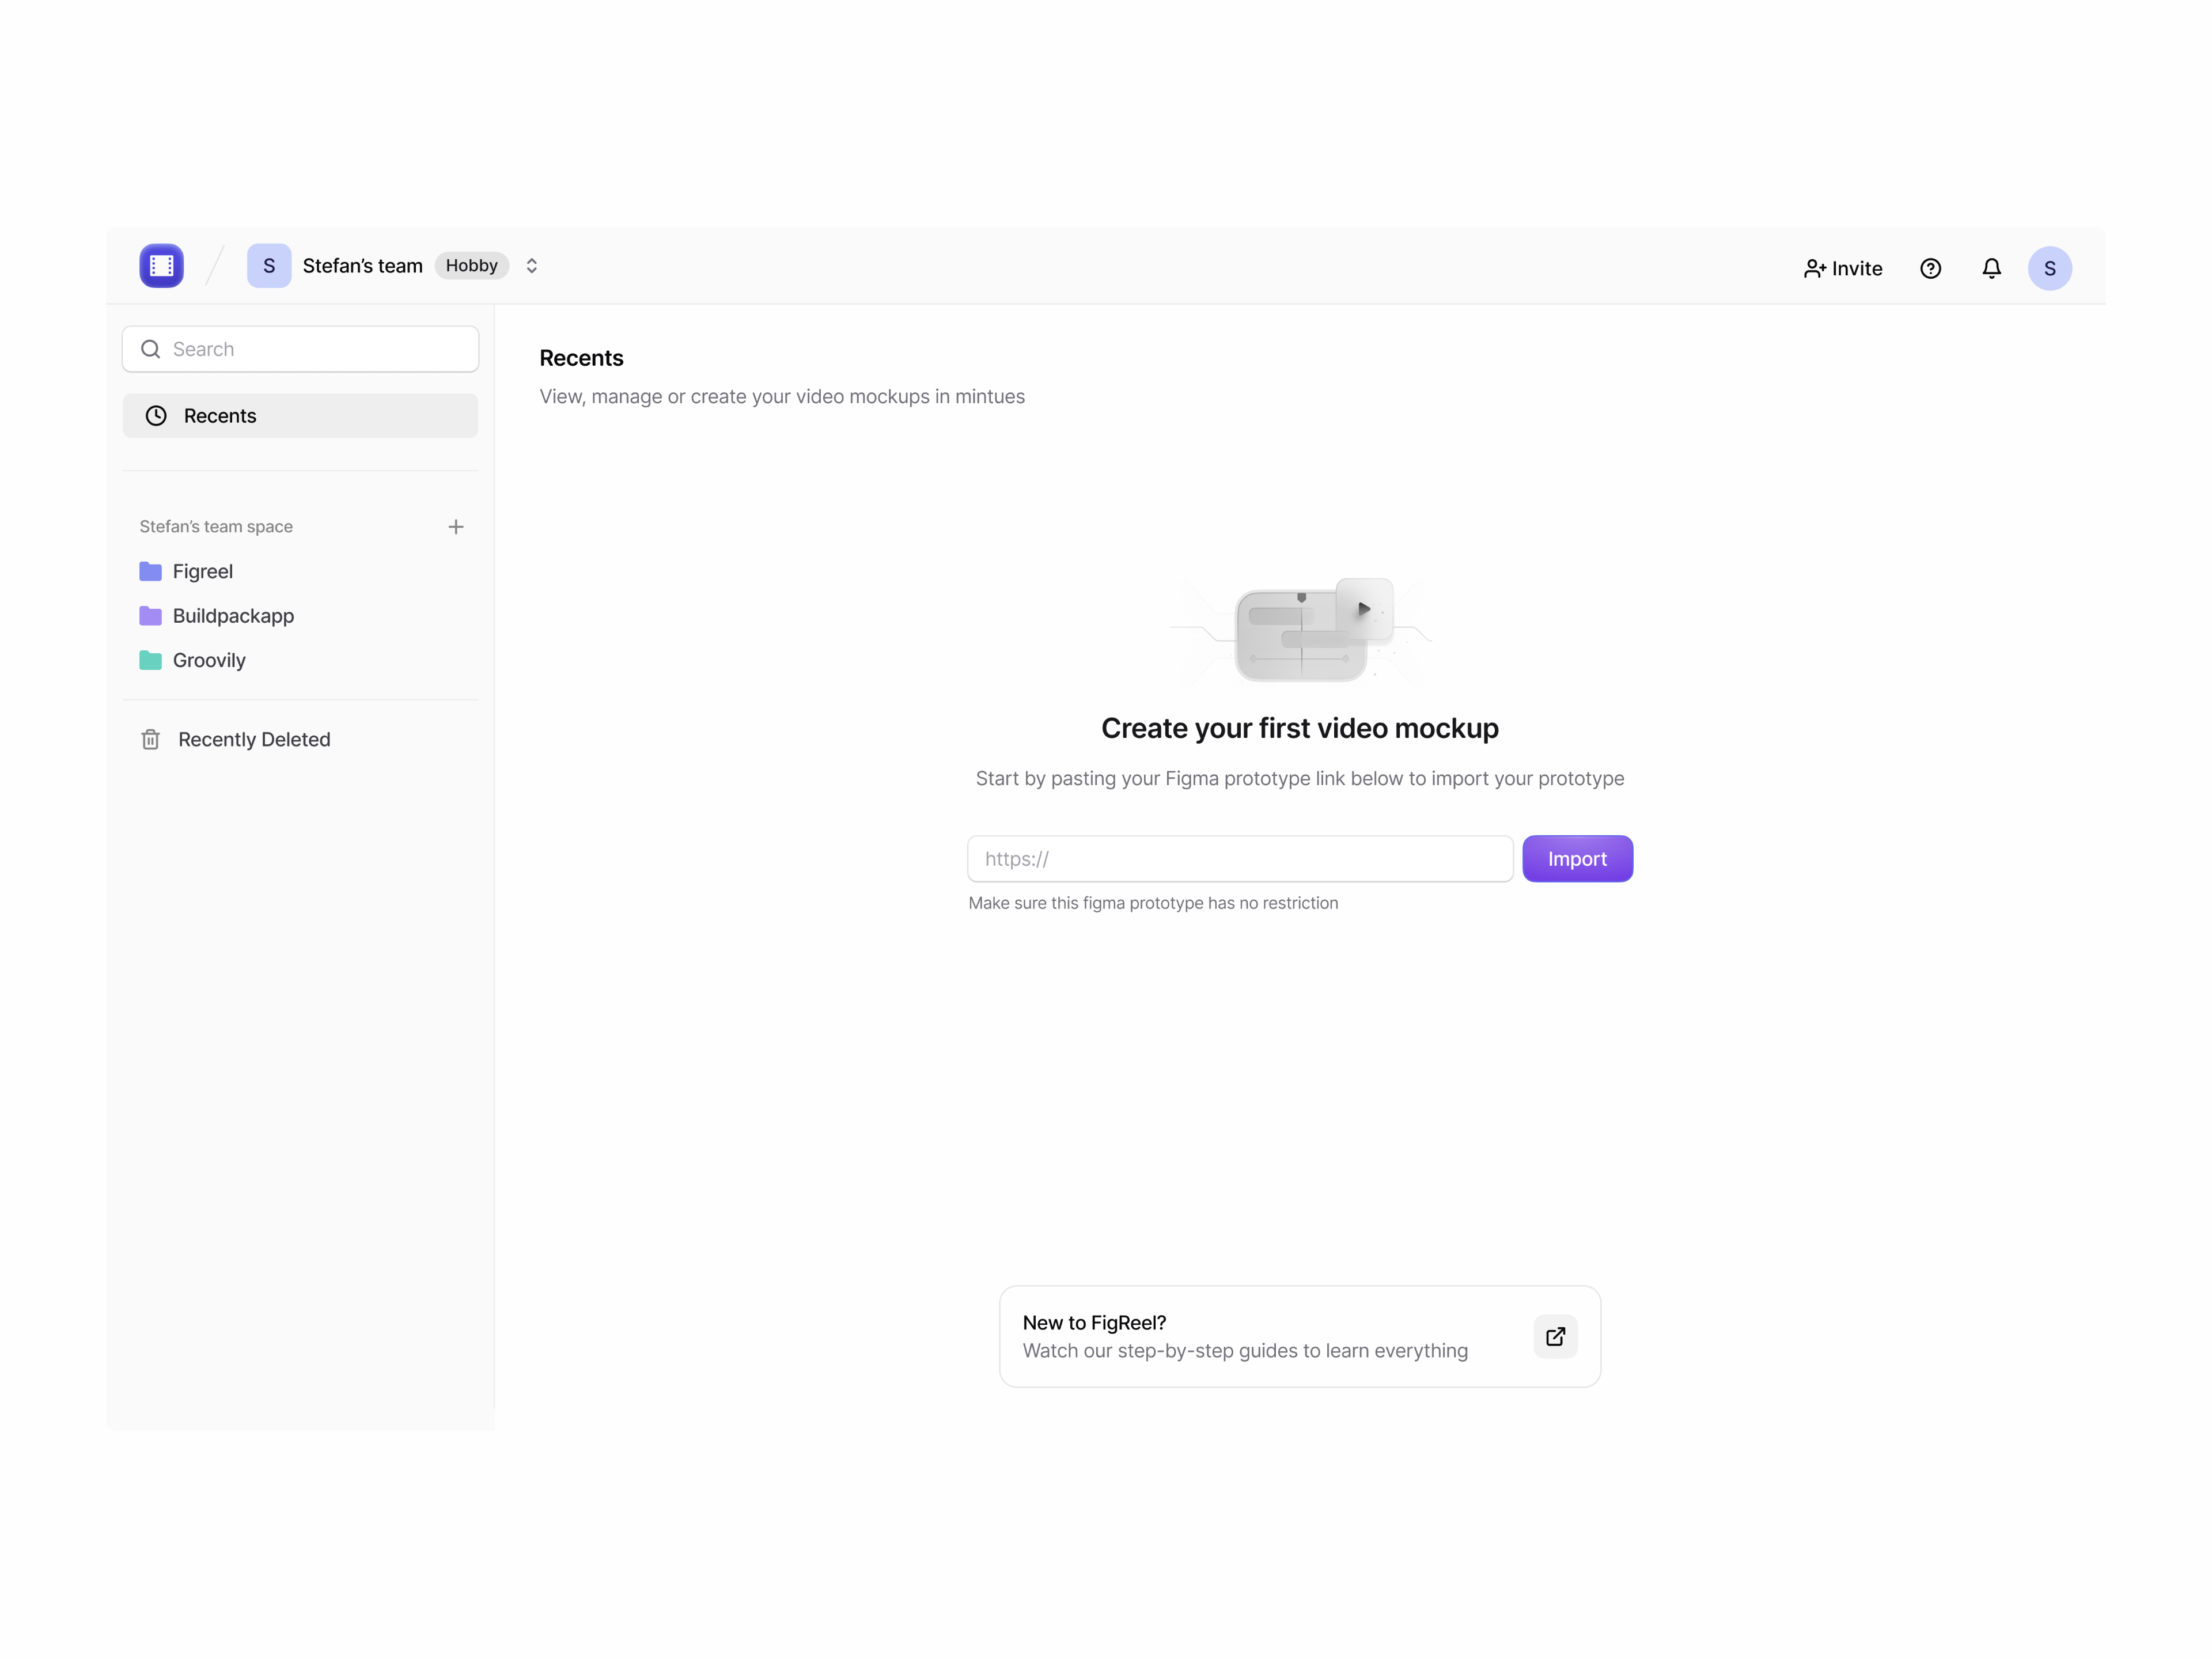Click the Invite icon
This screenshot has width=2212, height=1659.
pos(1814,268)
